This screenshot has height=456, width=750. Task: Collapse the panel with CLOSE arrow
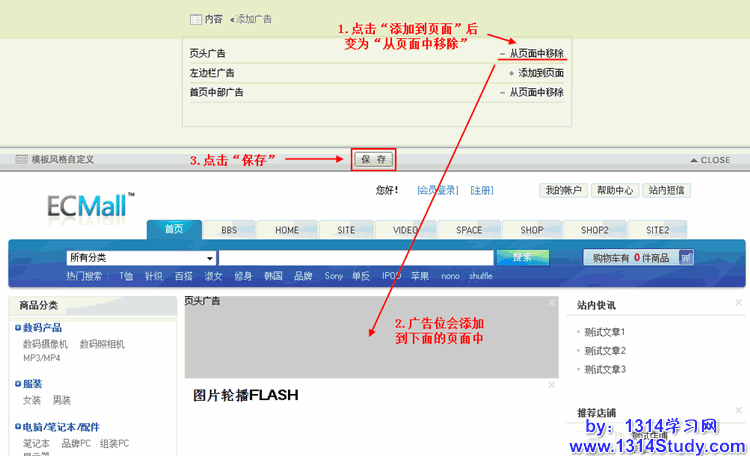(x=710, y=160)
